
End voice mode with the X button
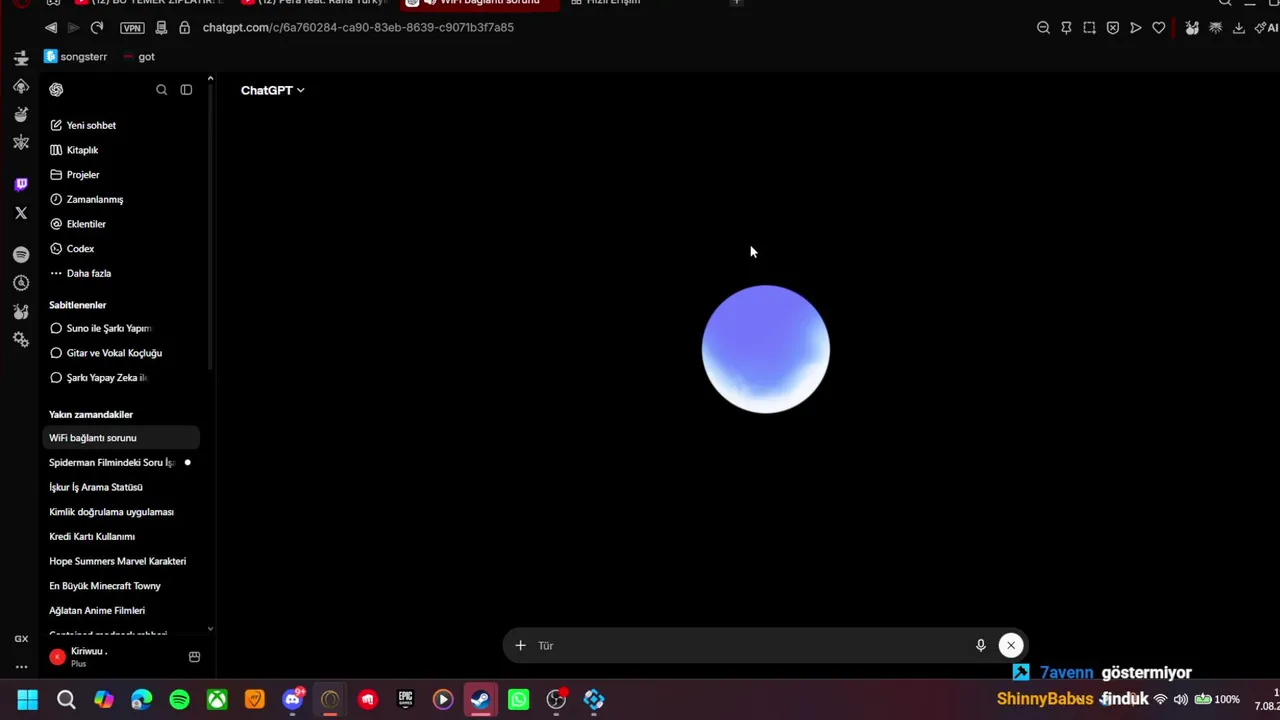coord(1011,646)
